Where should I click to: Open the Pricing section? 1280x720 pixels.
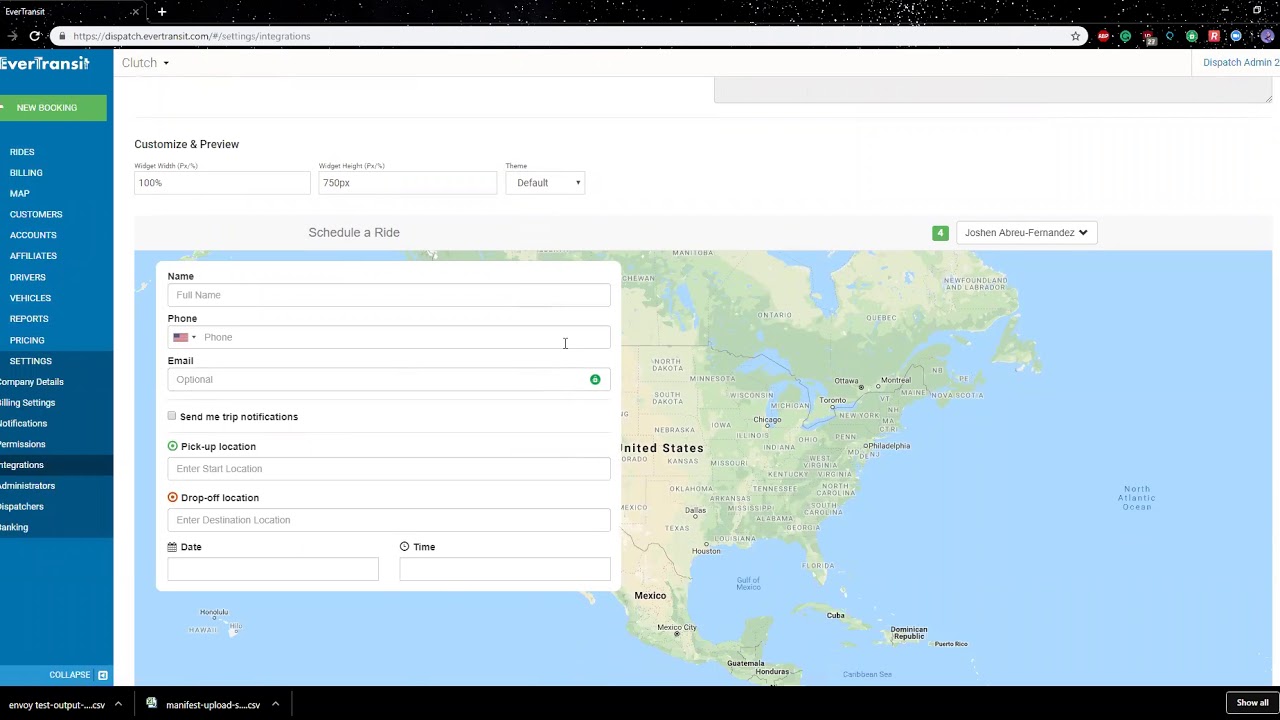point(27,340)
